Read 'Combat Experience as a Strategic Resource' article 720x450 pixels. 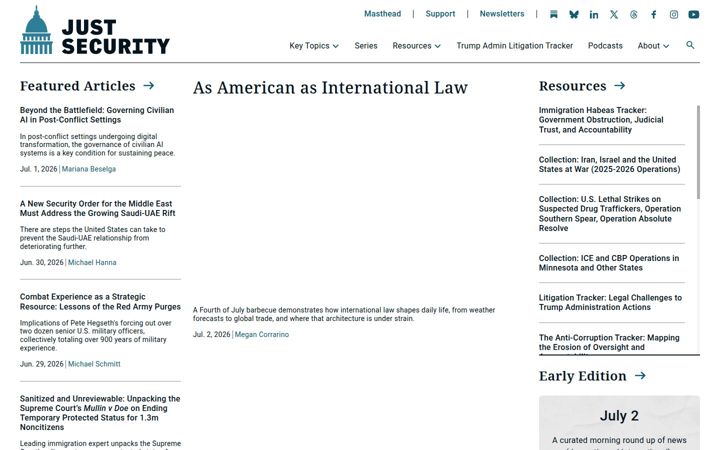(100, 302)
